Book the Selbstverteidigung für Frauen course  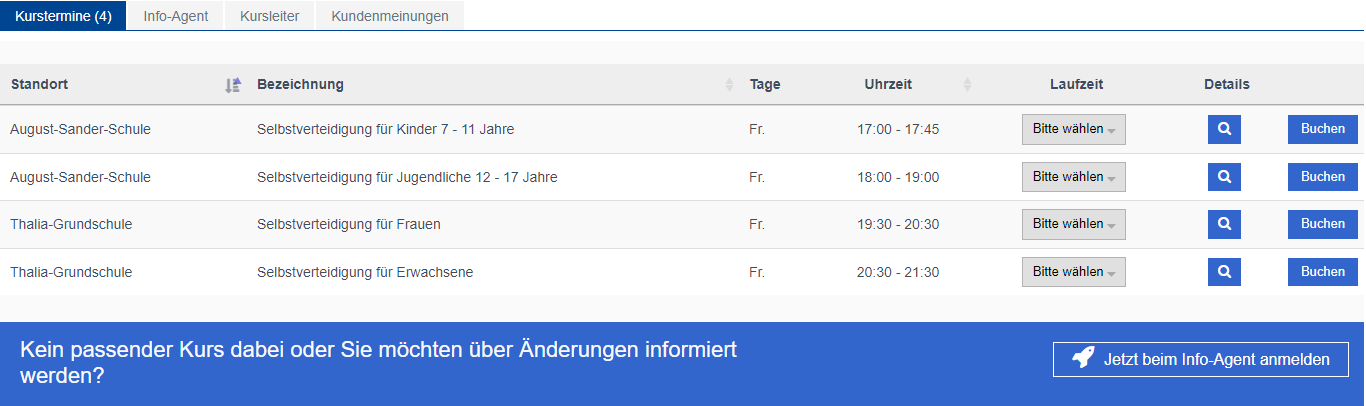coord(1323,224)
